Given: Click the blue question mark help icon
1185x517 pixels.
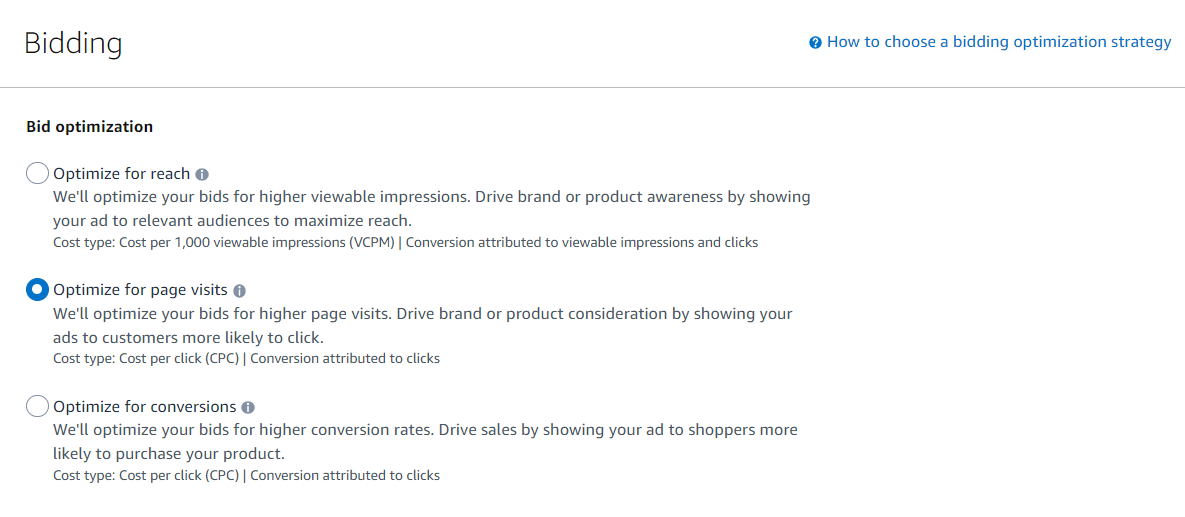Looking at the screenshot, I should point(815,43).
